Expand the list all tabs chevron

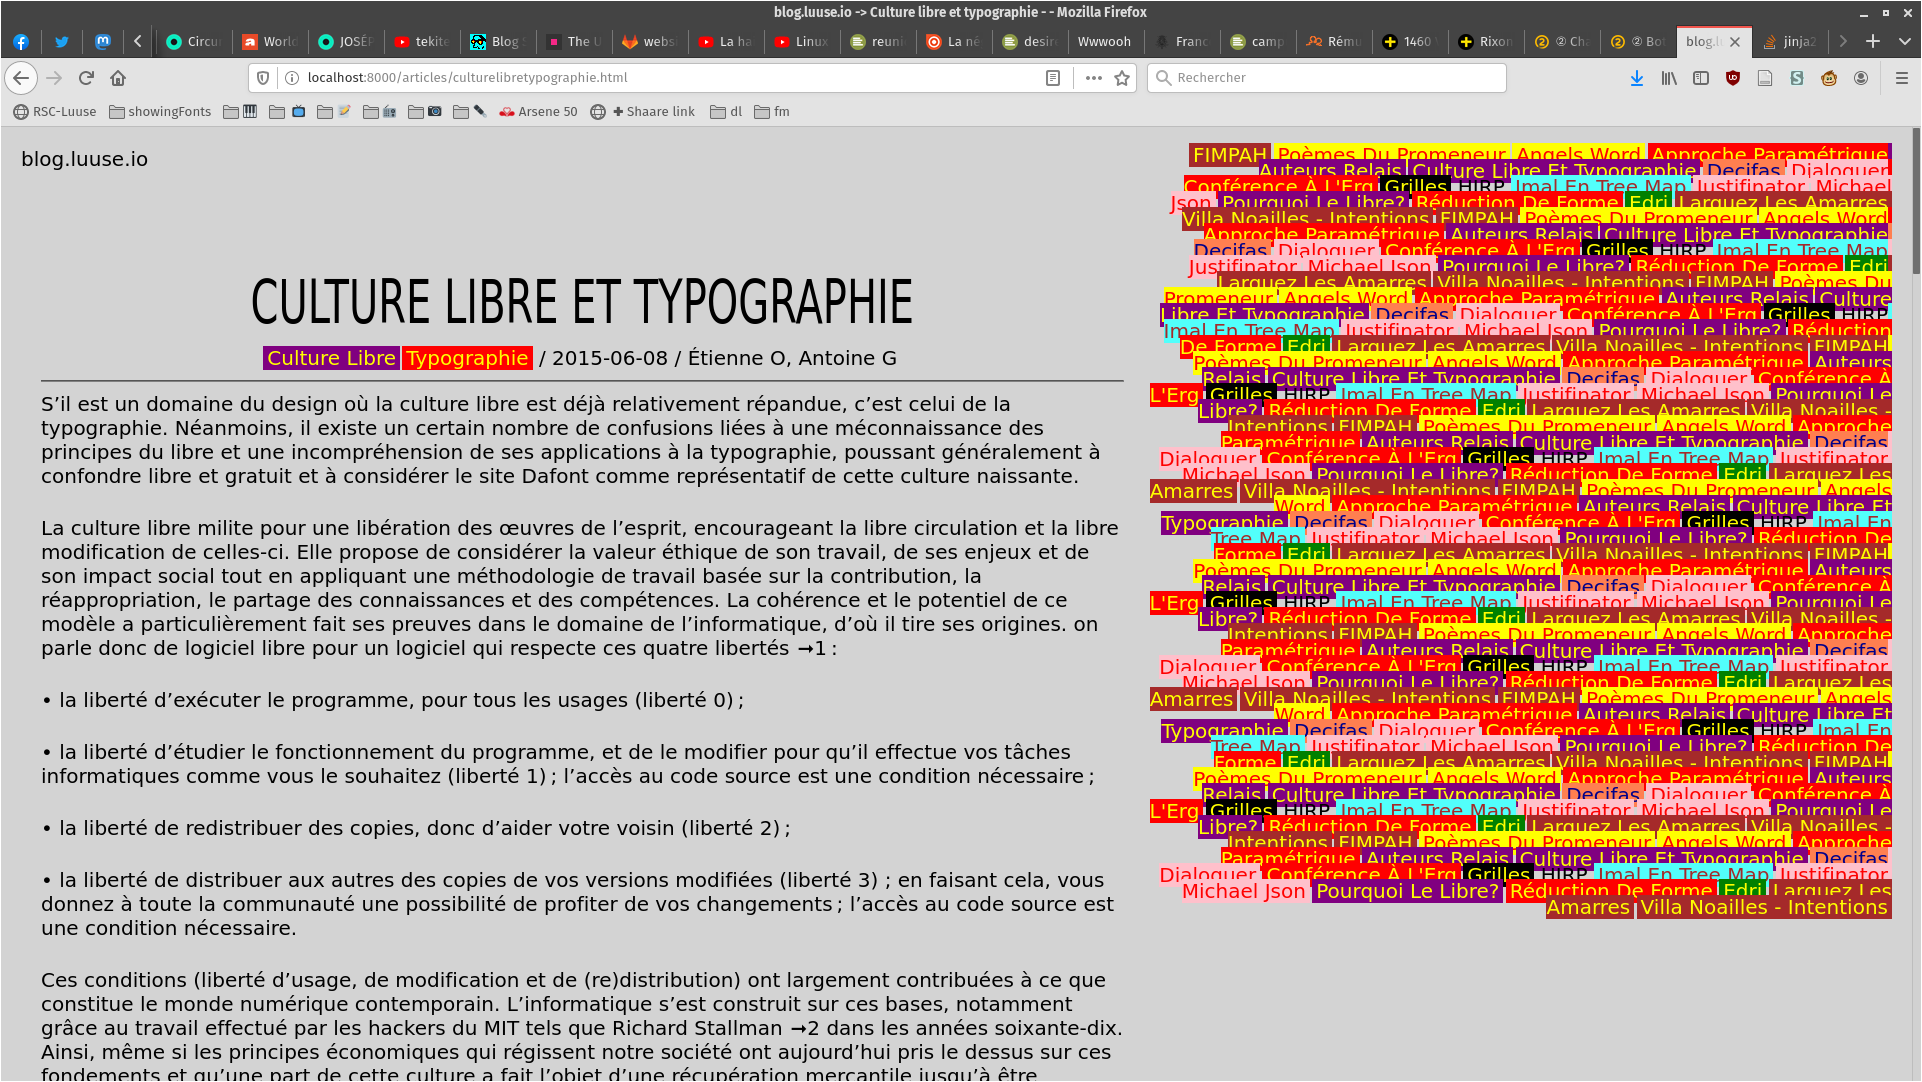point(1904,41)
